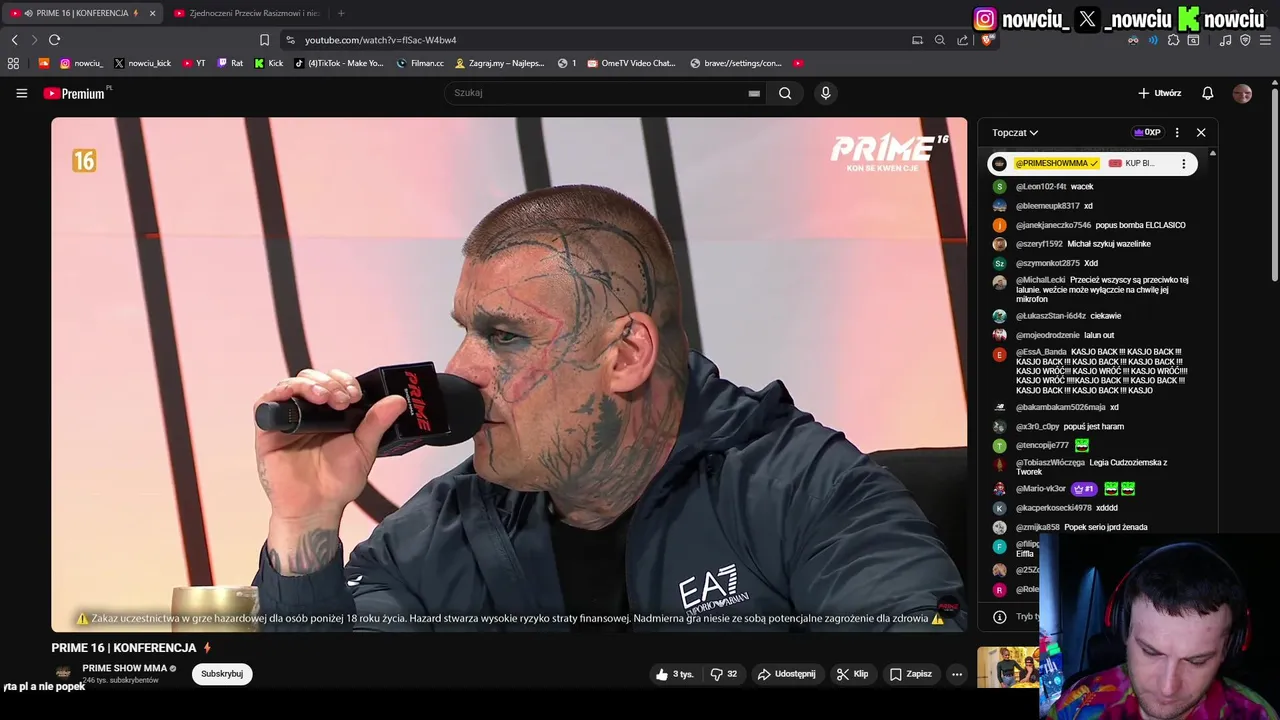Click the live chat info icon

999,617
